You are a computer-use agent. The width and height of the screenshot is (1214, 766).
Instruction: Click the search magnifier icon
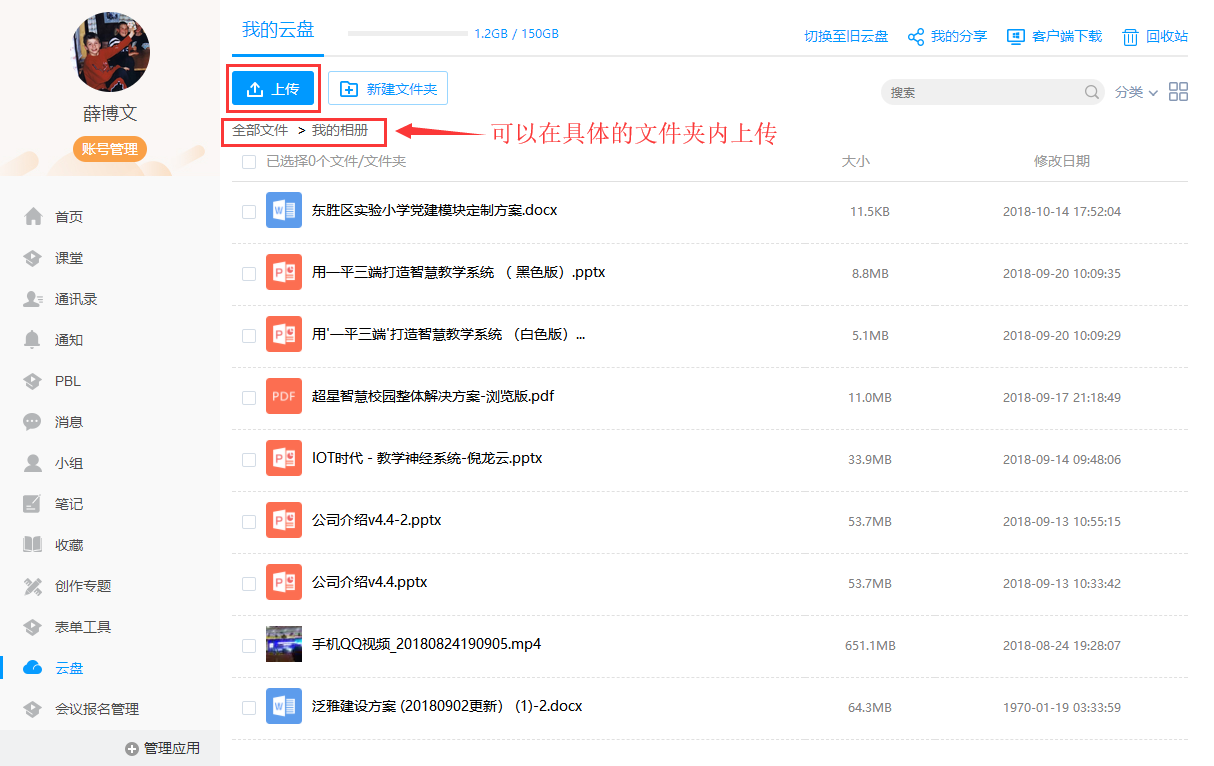pos(1092,92)
